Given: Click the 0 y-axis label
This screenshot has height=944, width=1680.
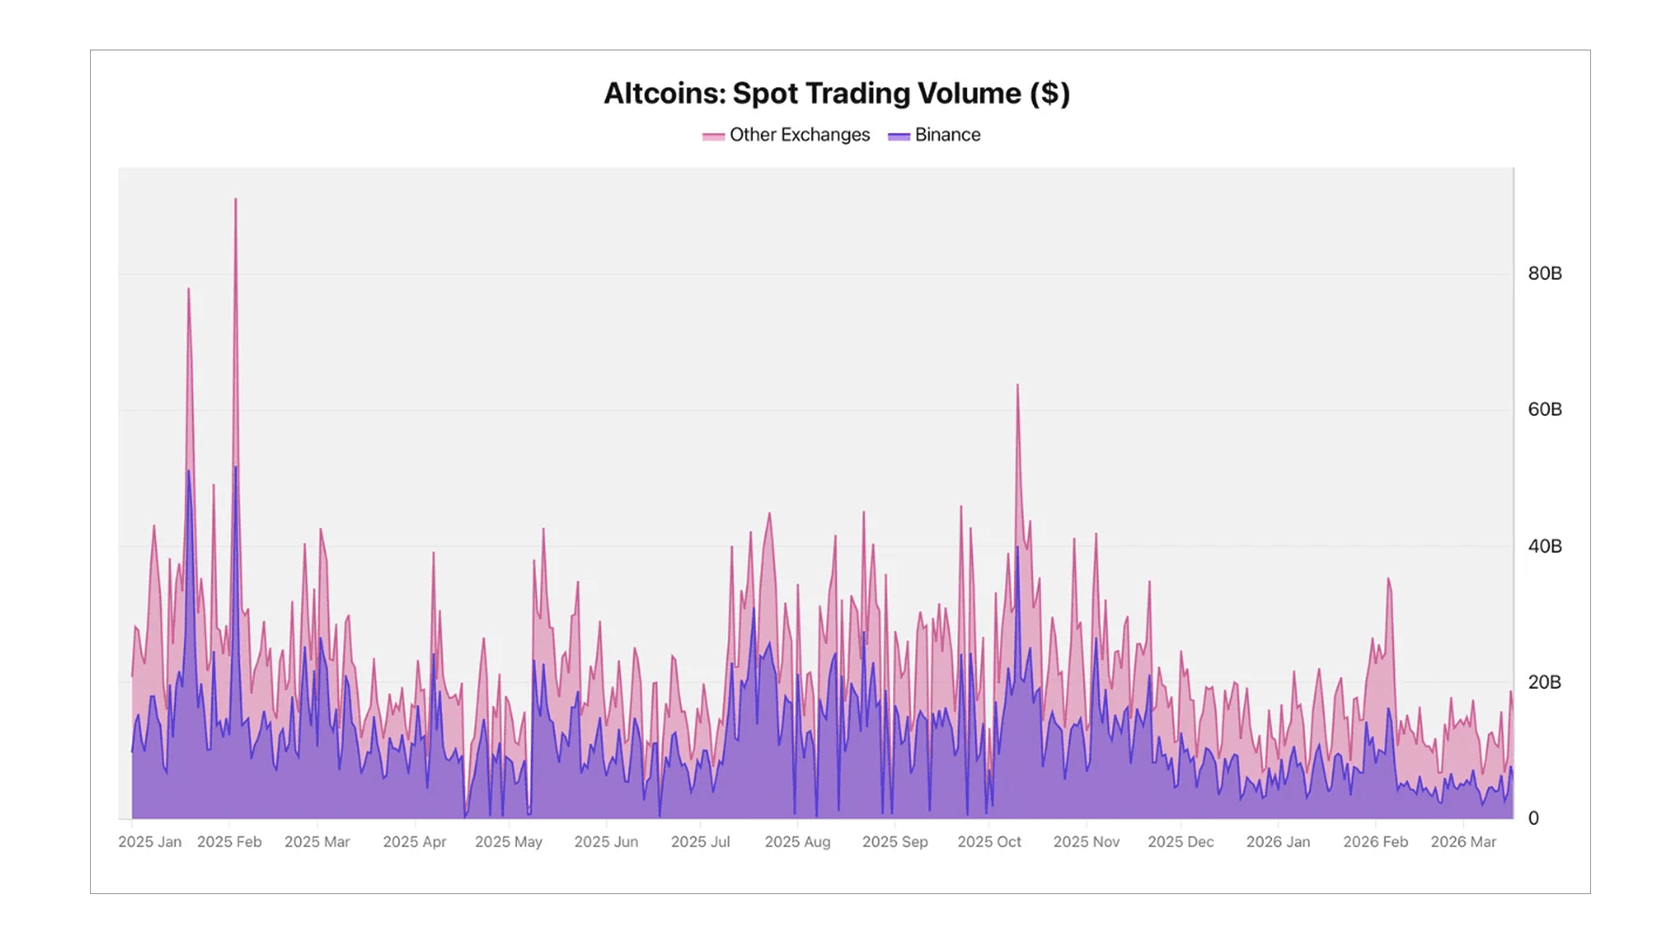Looking at the screenshot, I should click(x=1533, y=818).
